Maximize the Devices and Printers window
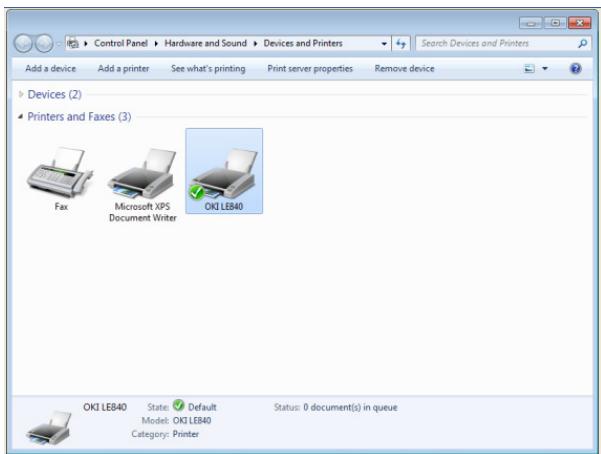 (x=555, y=23)
